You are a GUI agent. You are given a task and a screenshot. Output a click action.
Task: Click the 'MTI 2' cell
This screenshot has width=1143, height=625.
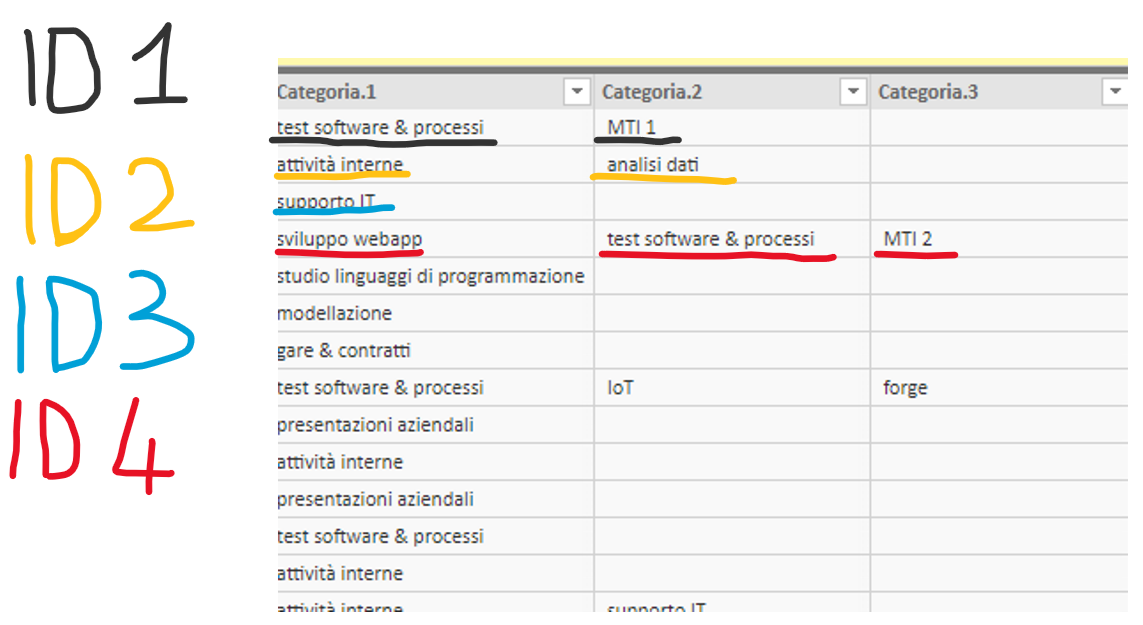coord(999,239)
